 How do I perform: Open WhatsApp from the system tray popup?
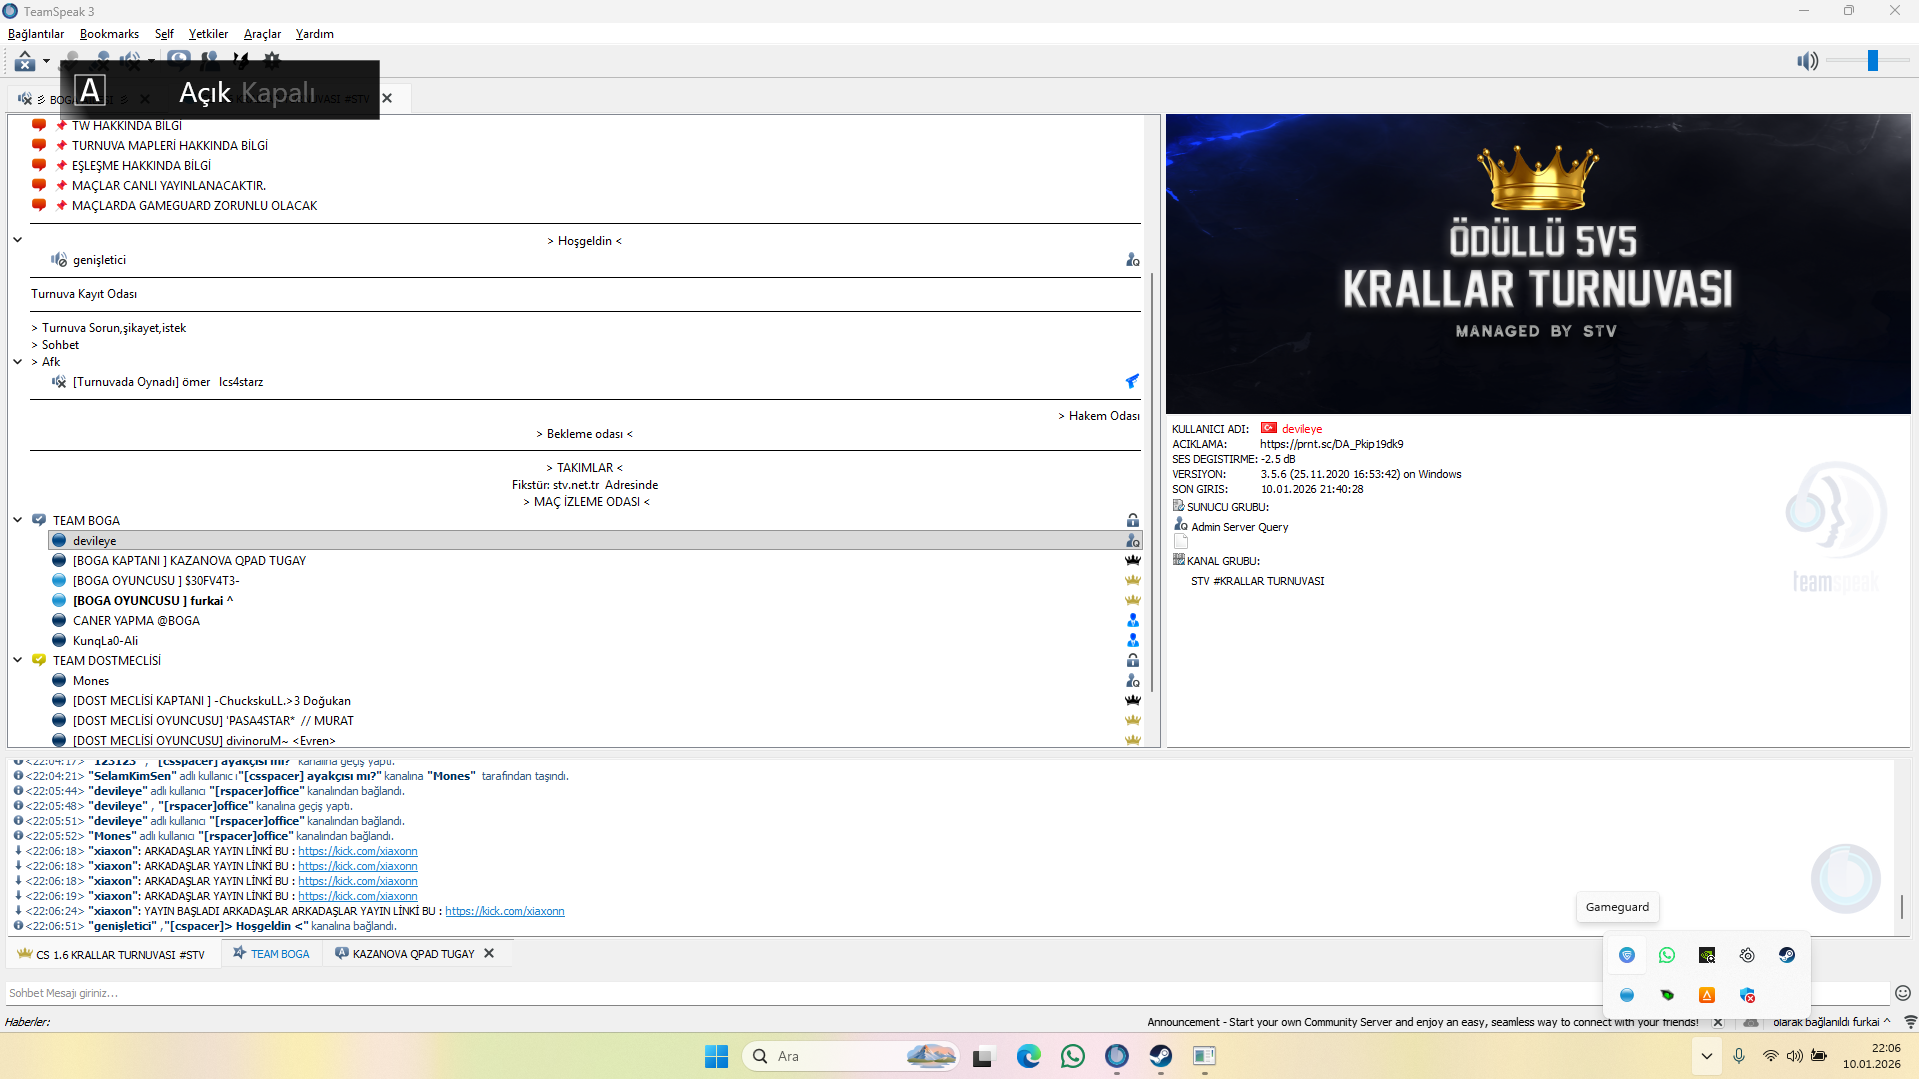[x=1667, y=955]
